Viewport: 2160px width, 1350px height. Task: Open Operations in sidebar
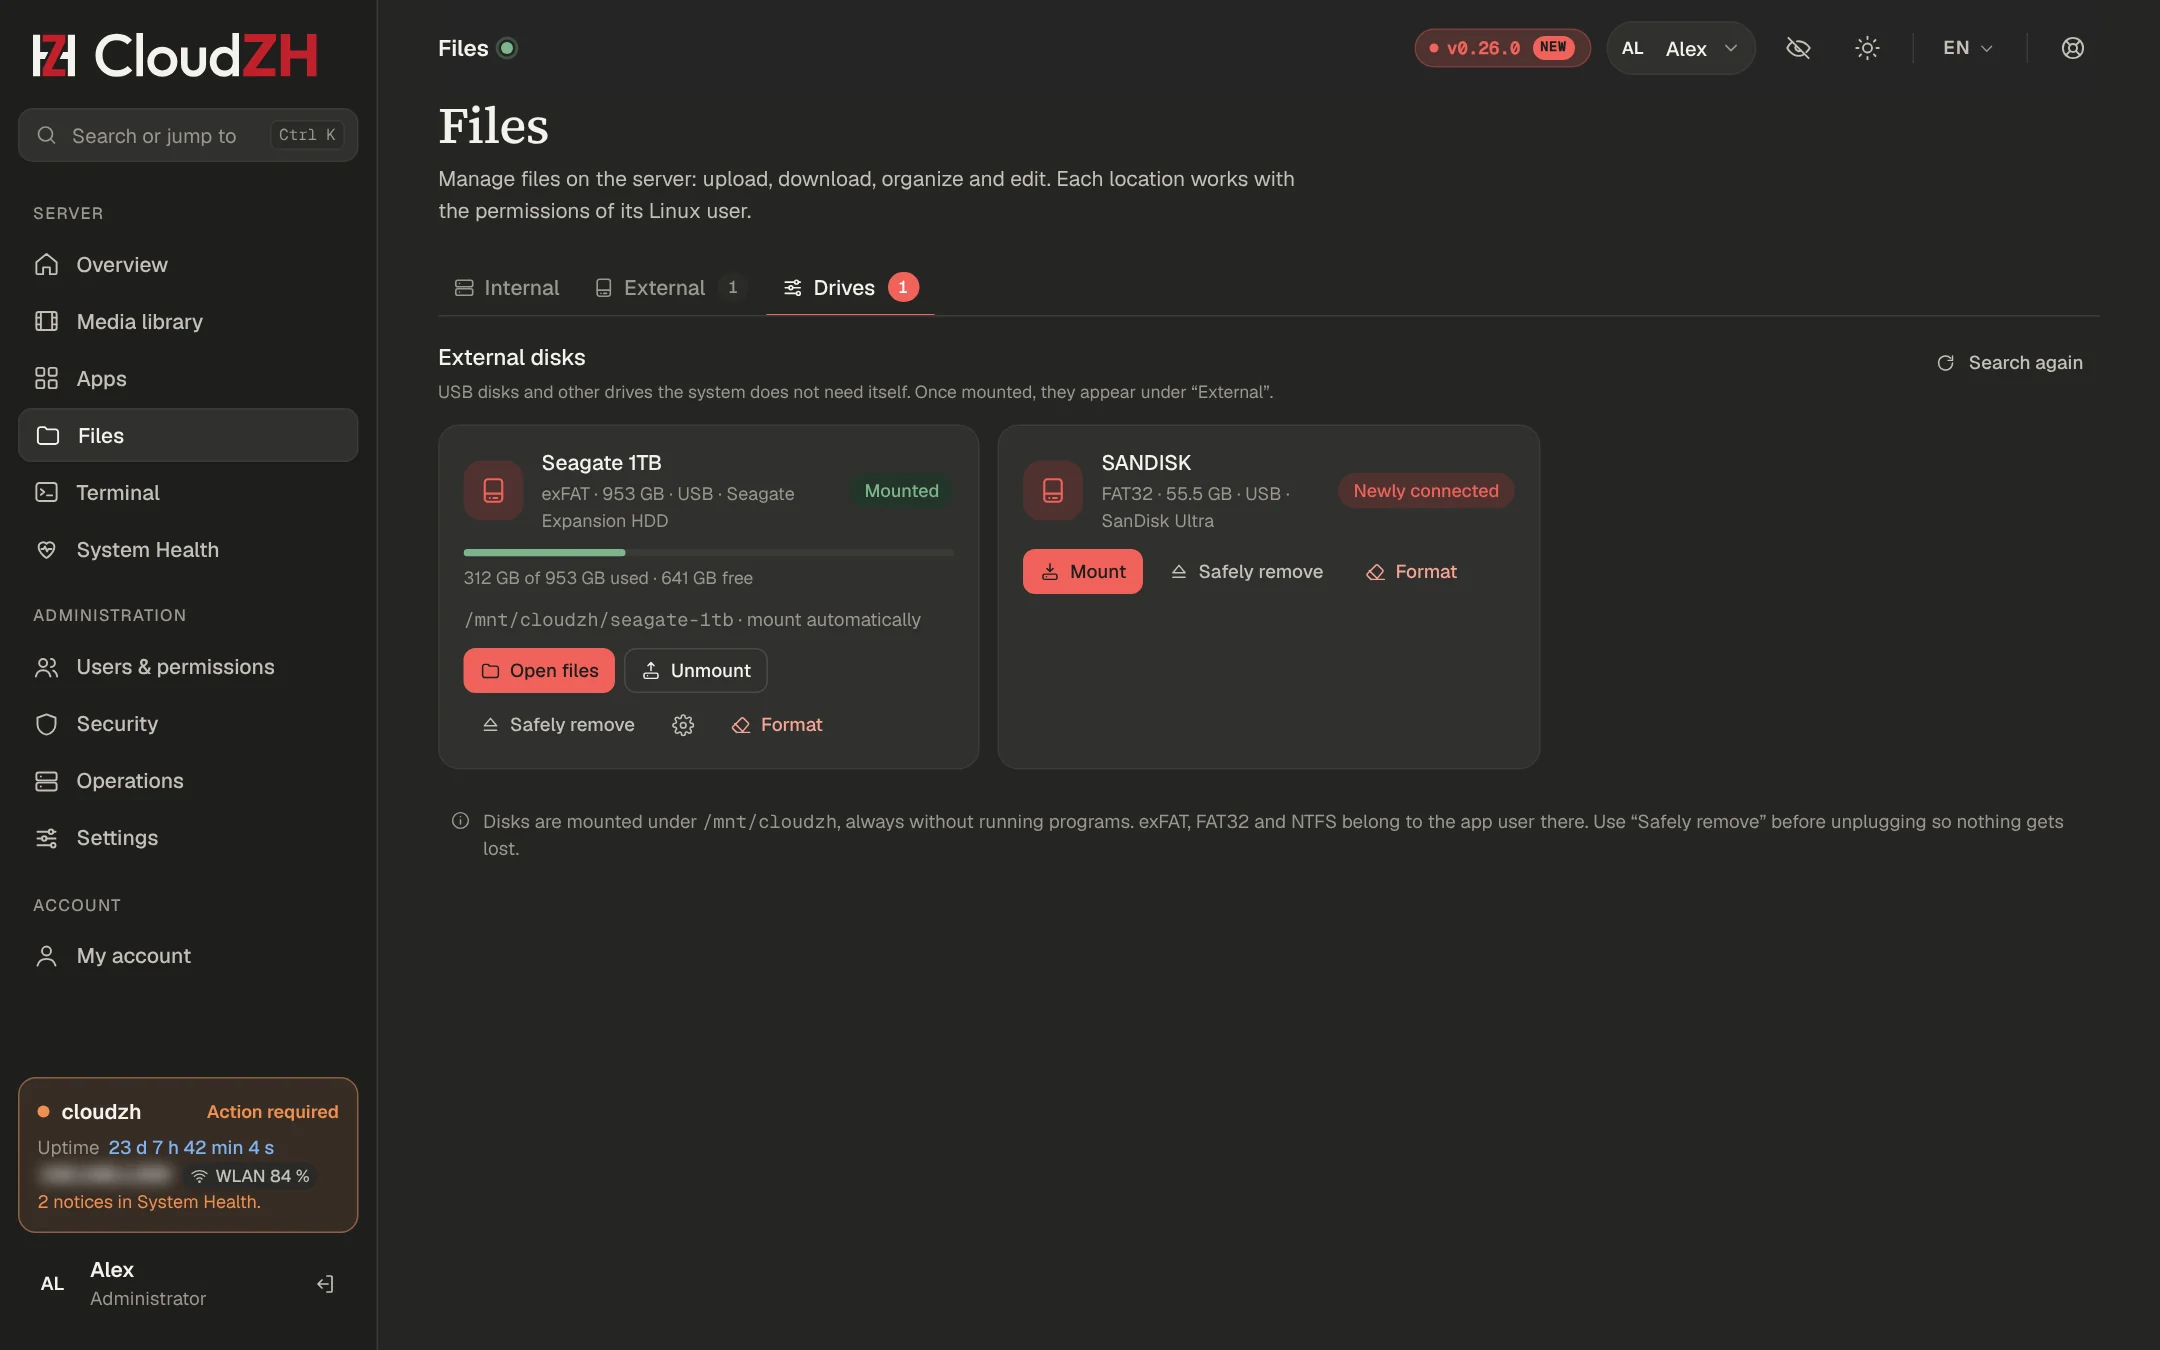(188, 781)
